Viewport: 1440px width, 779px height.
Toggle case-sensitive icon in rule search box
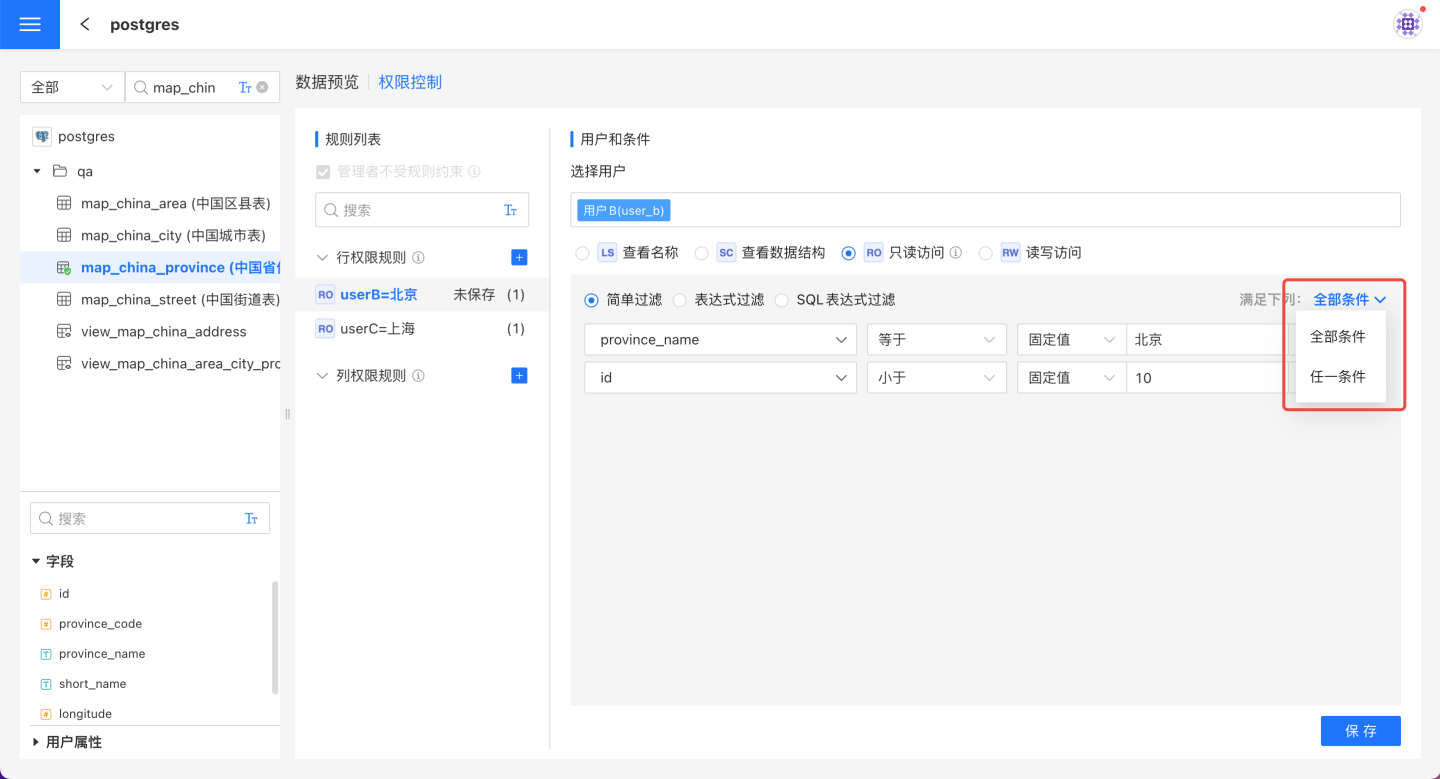tap(510, 210)
